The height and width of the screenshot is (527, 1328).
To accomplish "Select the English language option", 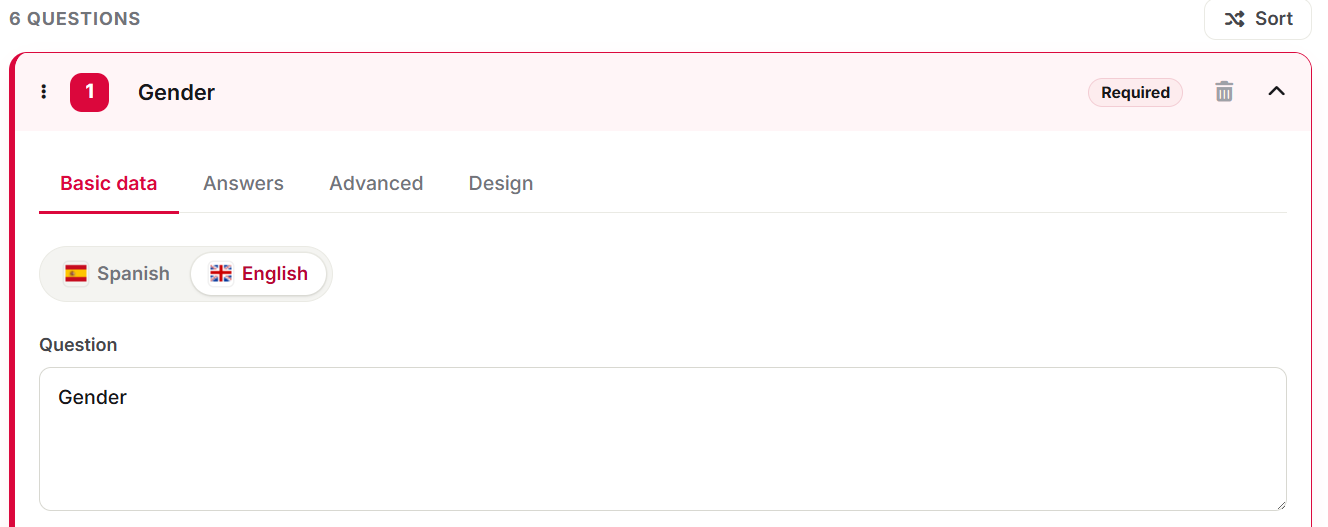I will 259,274.
